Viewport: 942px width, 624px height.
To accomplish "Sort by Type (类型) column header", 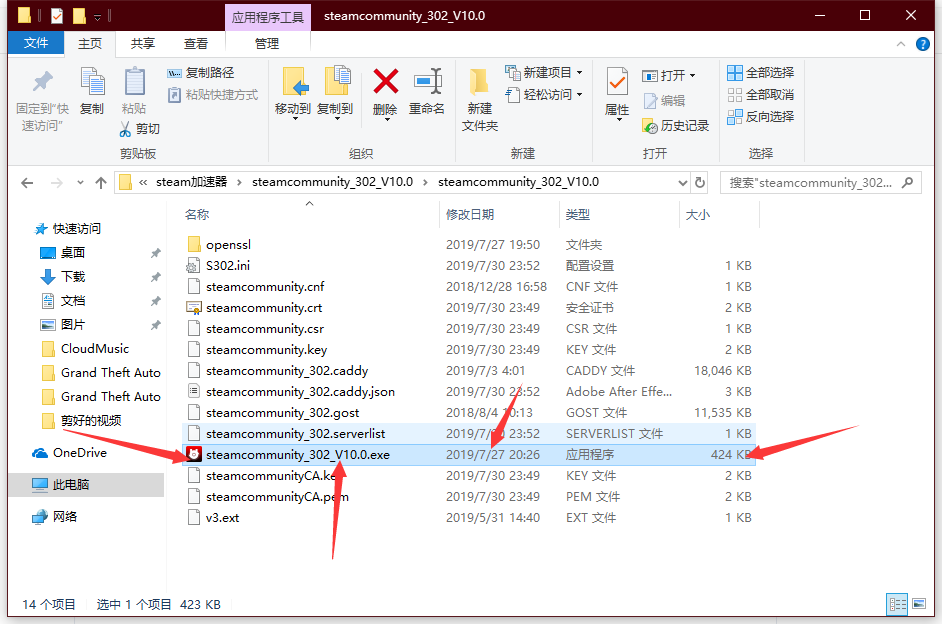I will click(x=578, y=214).
